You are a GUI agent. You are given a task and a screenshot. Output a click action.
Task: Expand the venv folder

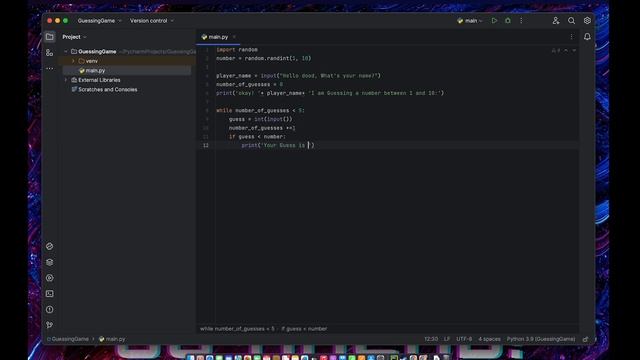click(73, 61)
